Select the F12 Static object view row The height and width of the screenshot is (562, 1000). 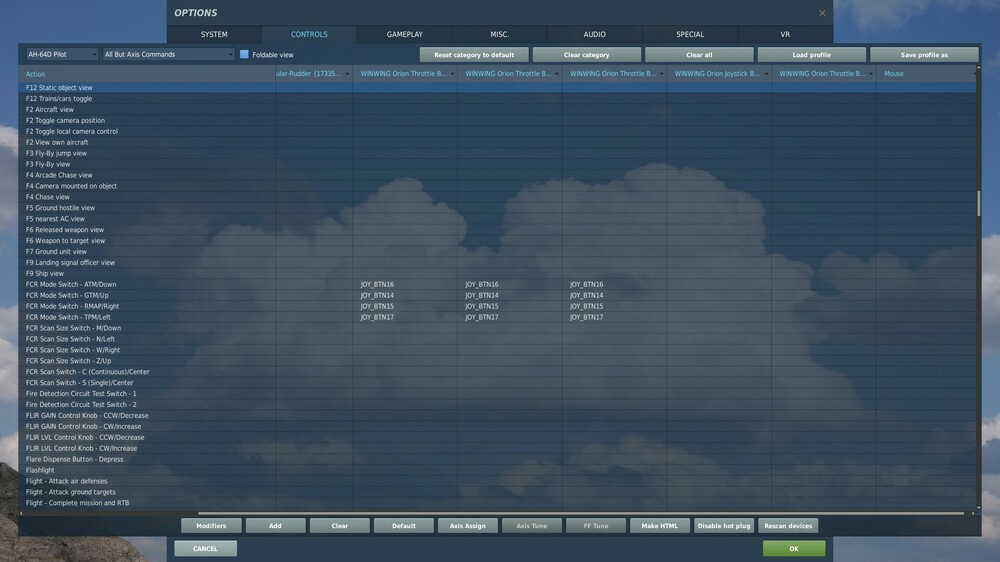(x=497, y=87)
